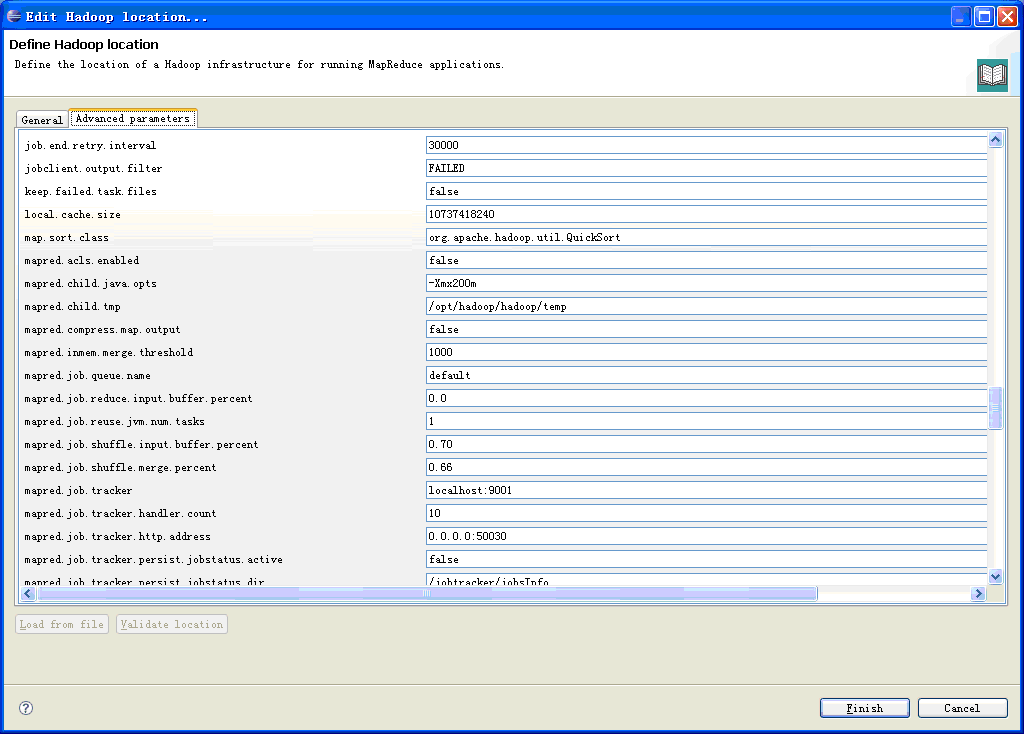Click the Validate location button

click(x=171, y=624)
